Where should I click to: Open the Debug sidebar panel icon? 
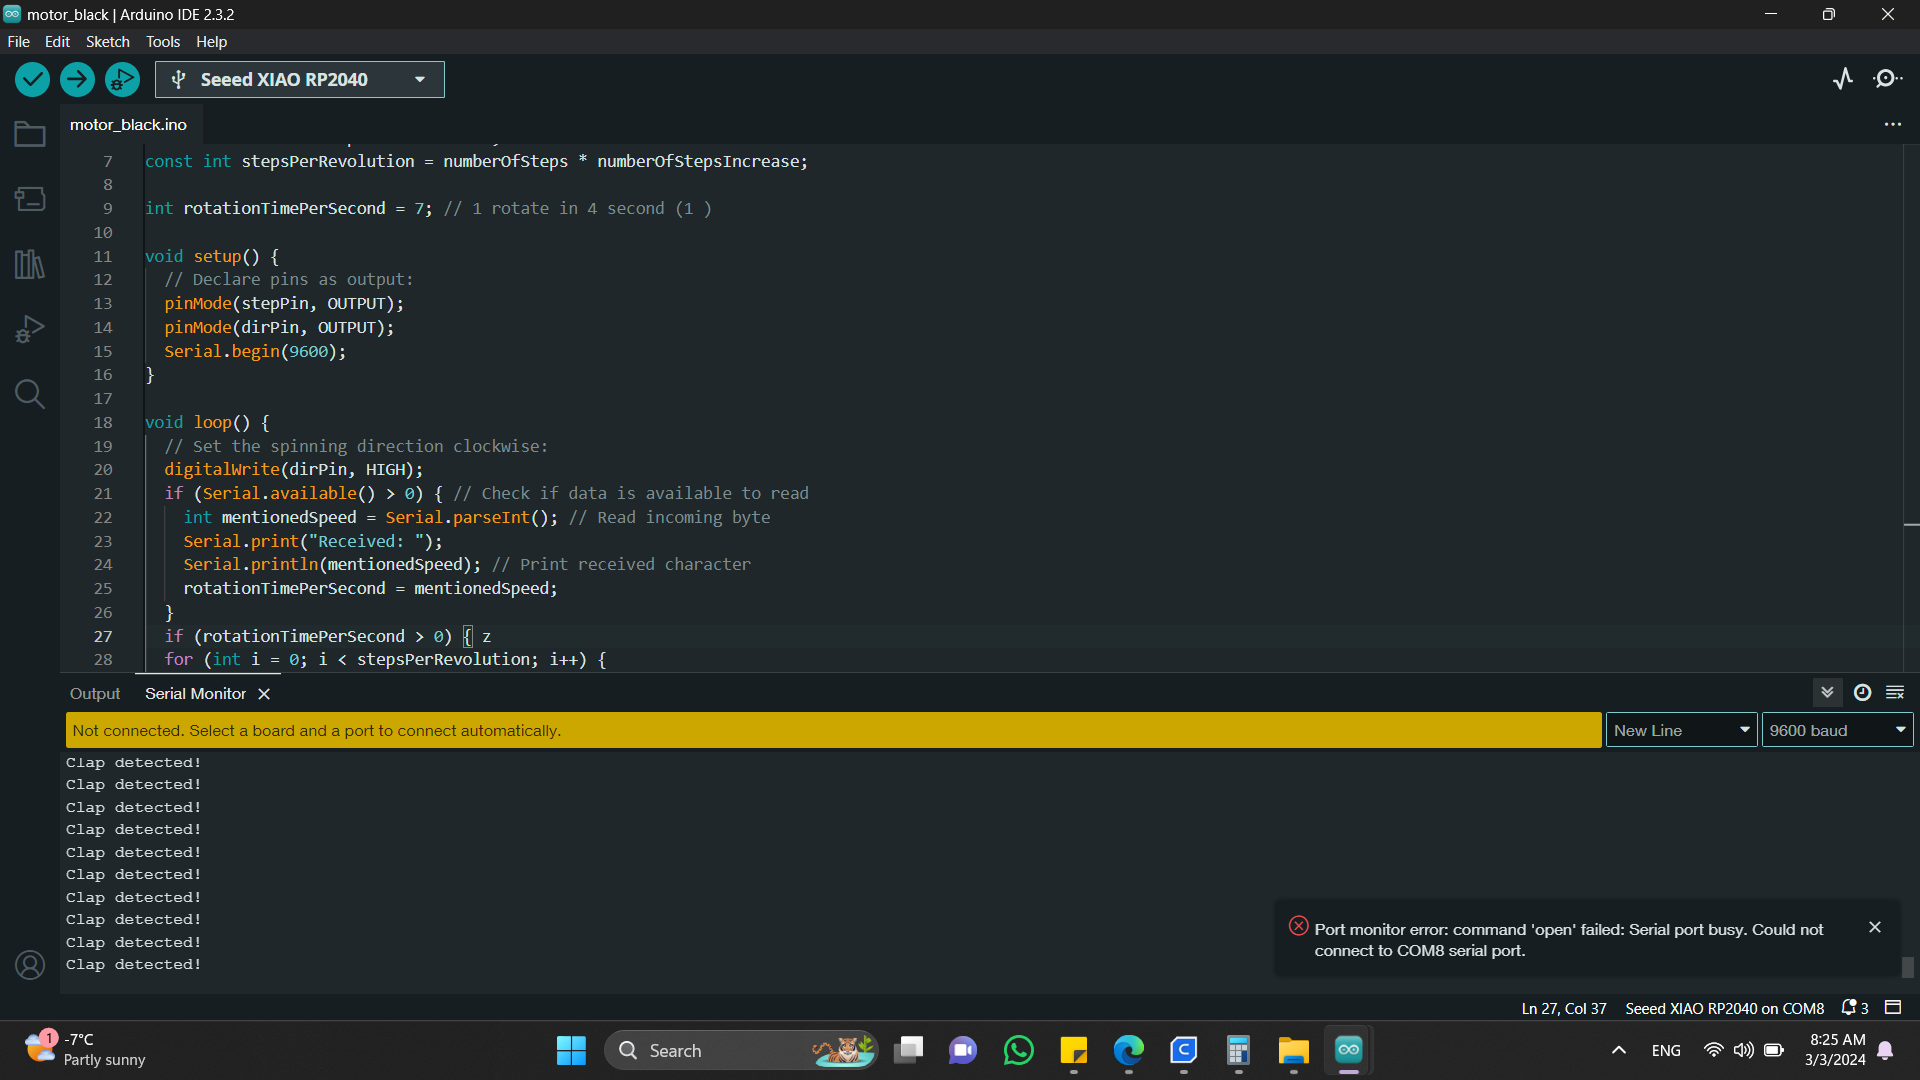point(30,329)
